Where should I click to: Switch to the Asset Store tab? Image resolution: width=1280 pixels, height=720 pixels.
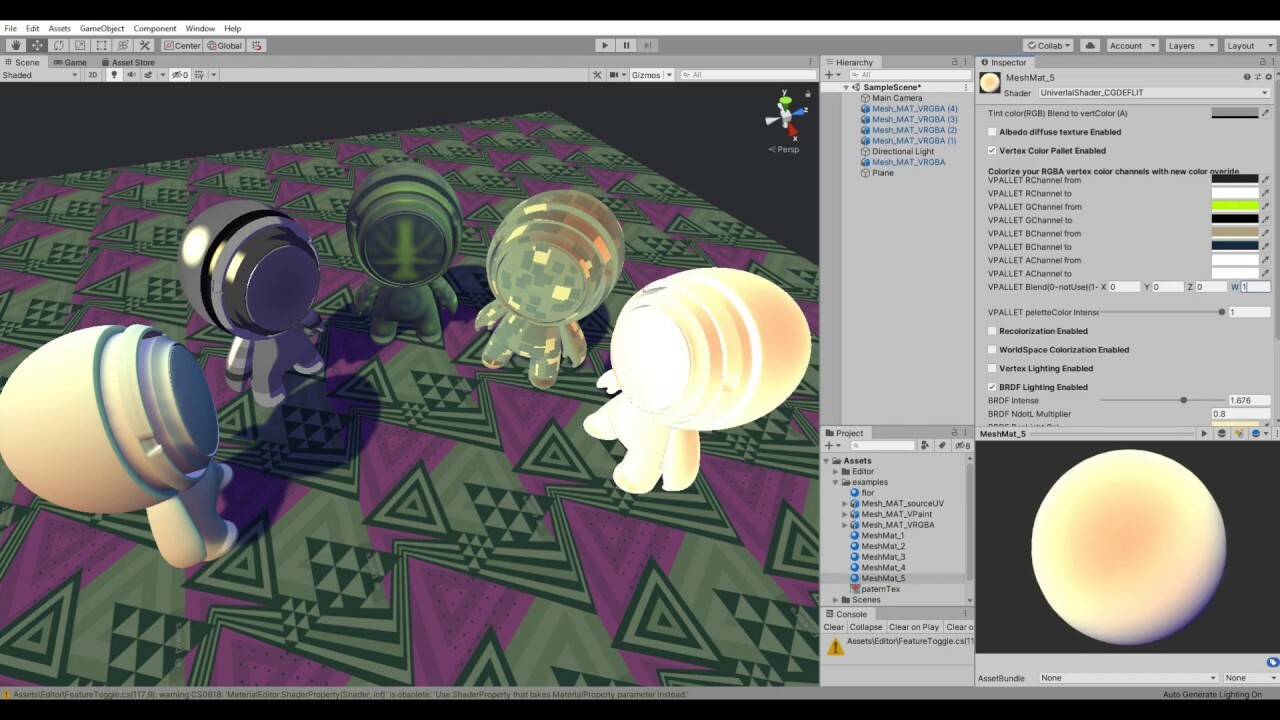[127, 62]
